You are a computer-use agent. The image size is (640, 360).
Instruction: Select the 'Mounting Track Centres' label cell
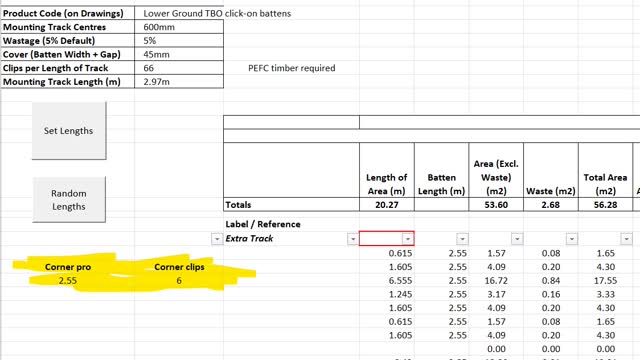click(x=68, y=27)
